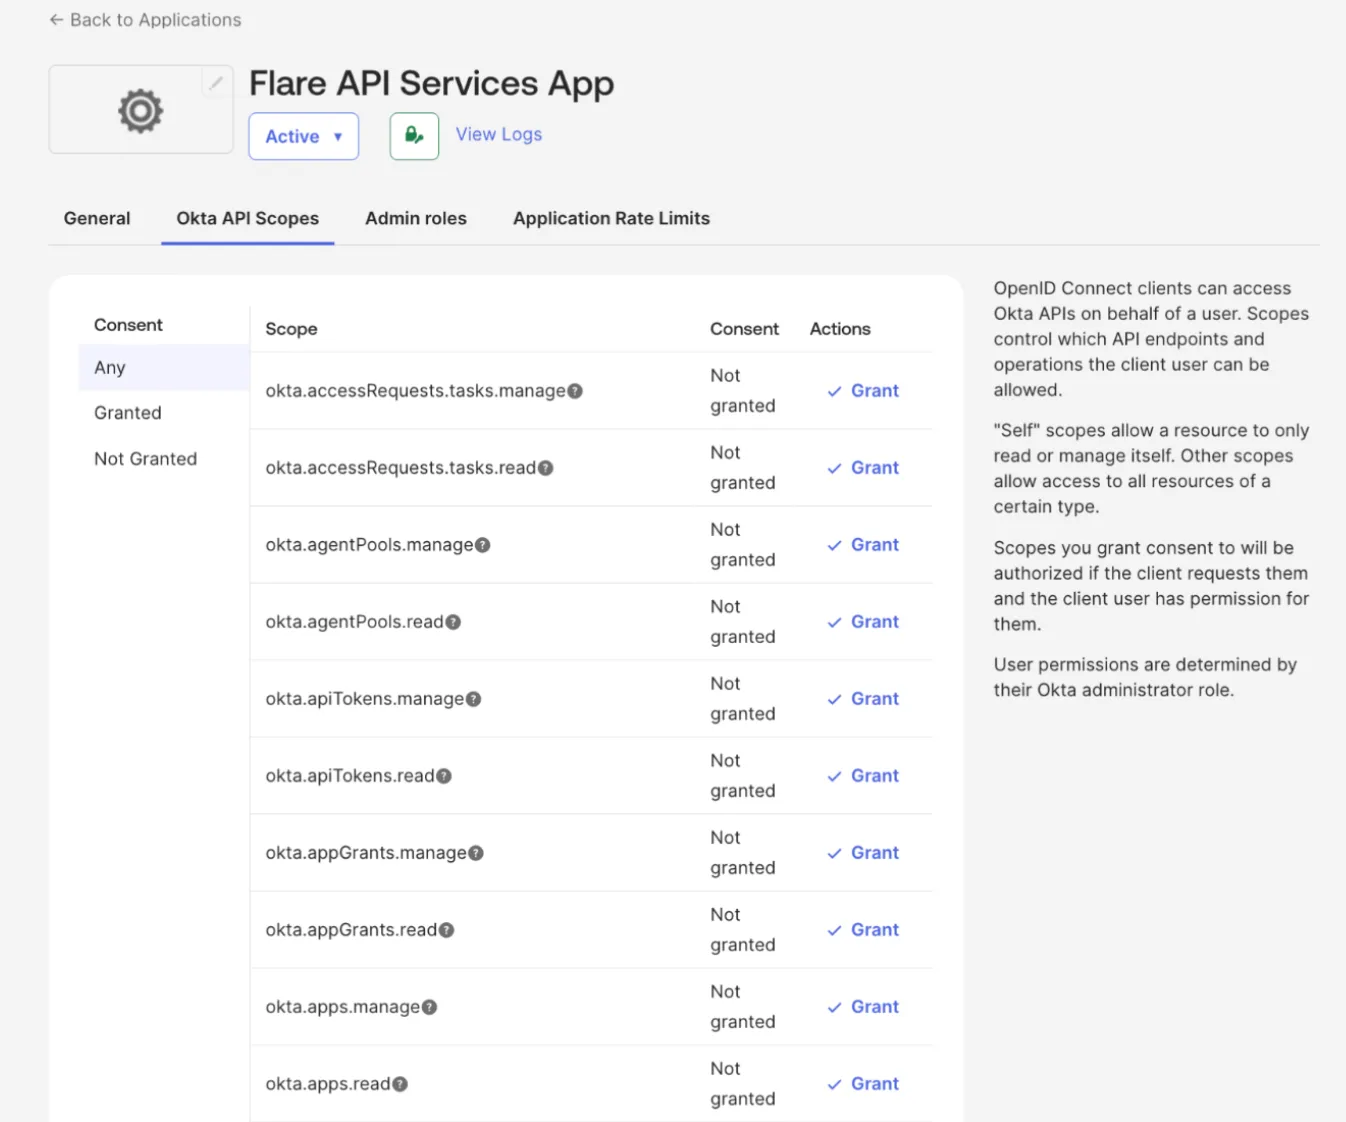Click help icon next to okta.apiTokens.manage
The width and height of the screenshot is (1346, 1122).
coord(474,699)
